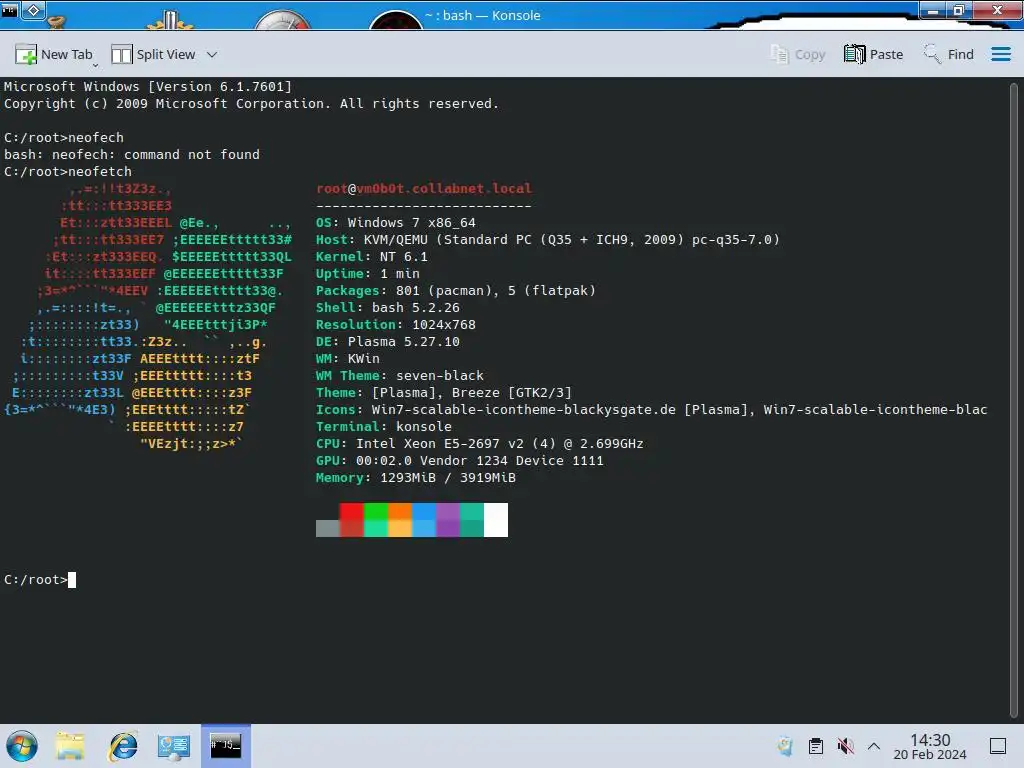Click the hostname vm0b0t.collabnet.local text
Viewport: 1024px width, 768px height.
click(x=444, y=189)
